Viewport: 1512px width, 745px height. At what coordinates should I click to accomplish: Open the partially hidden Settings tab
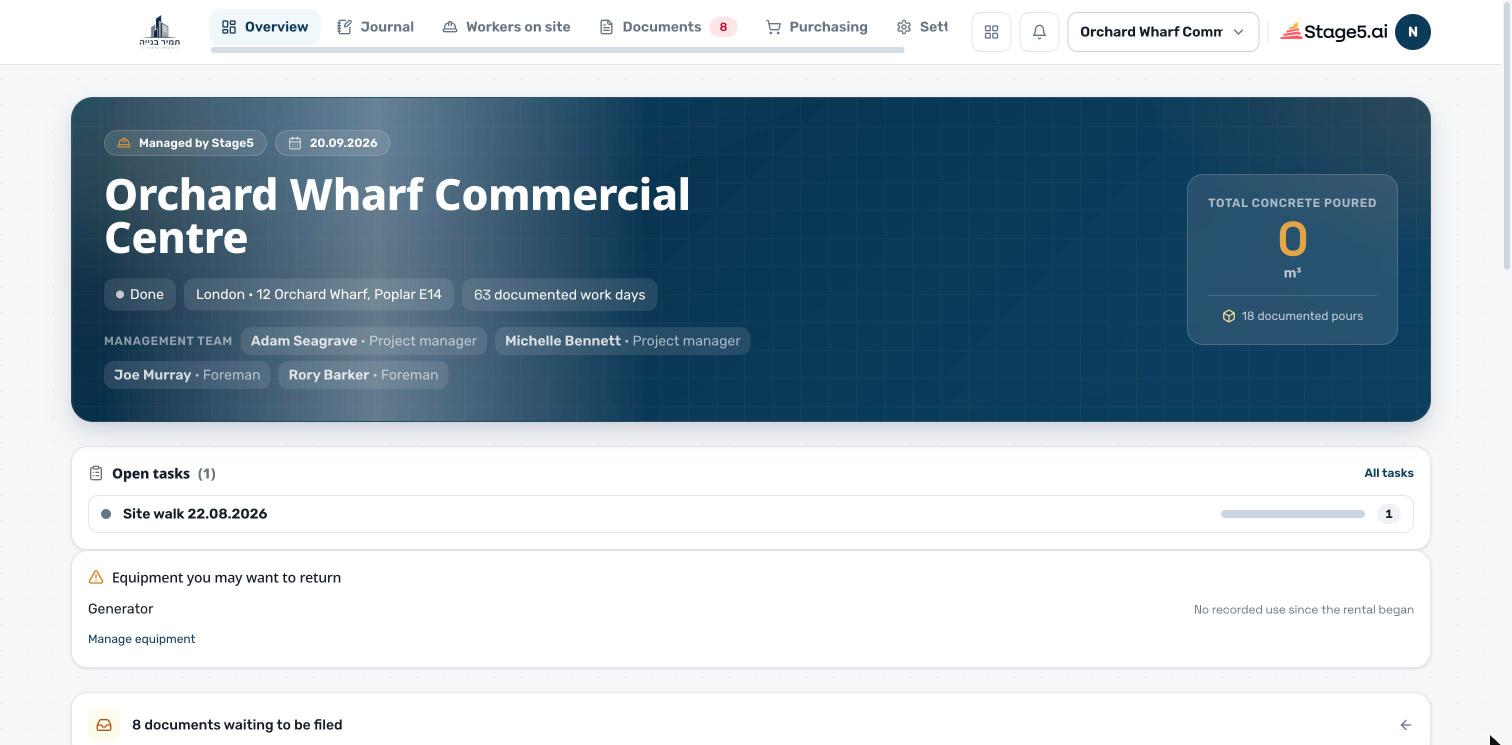coord(922,27)
